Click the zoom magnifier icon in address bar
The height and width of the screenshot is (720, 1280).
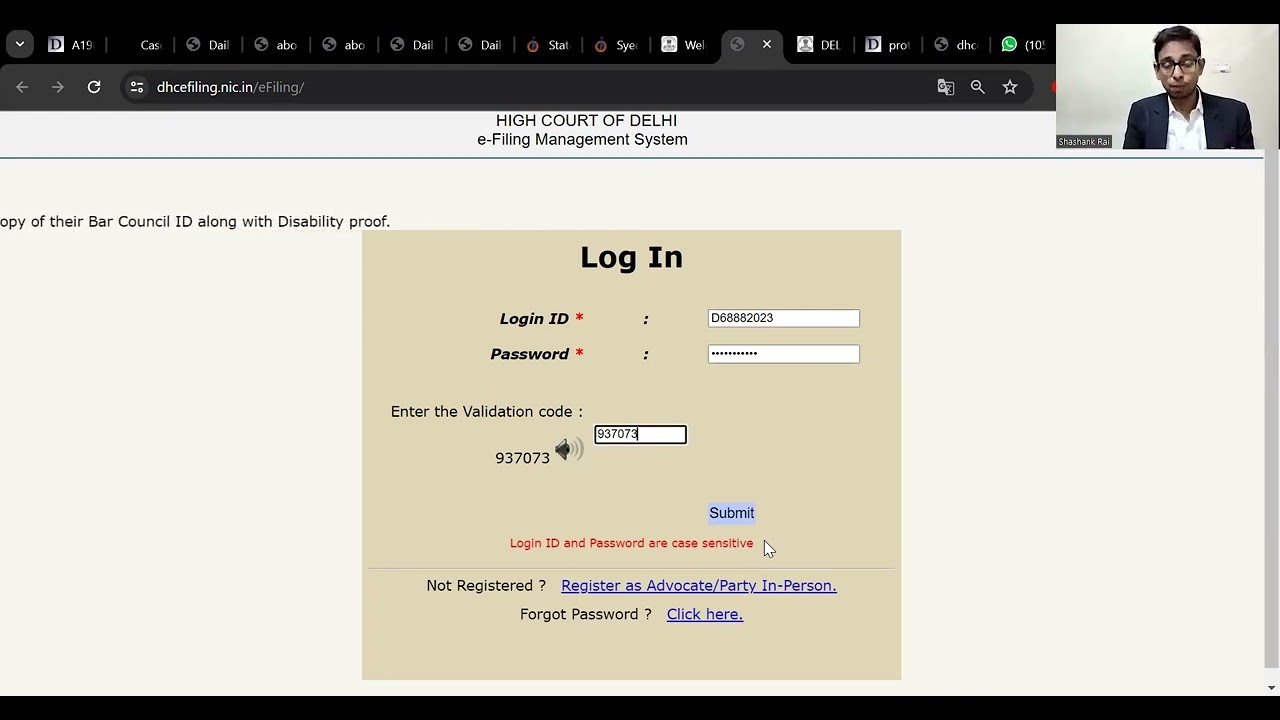click(x=978, y=87)
